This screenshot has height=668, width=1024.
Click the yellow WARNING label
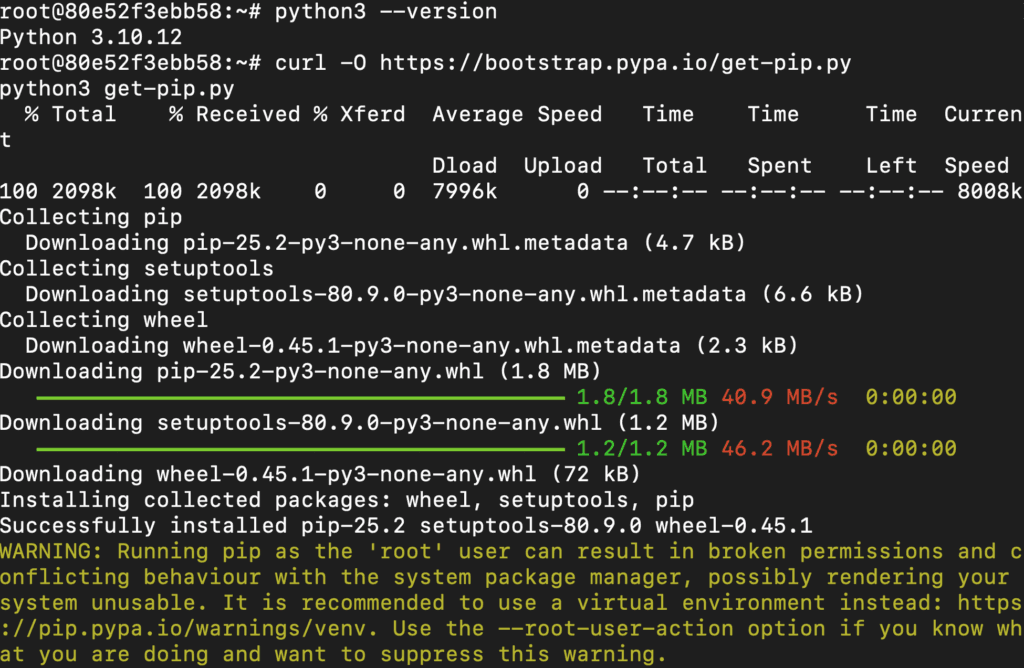click(52, 552)
